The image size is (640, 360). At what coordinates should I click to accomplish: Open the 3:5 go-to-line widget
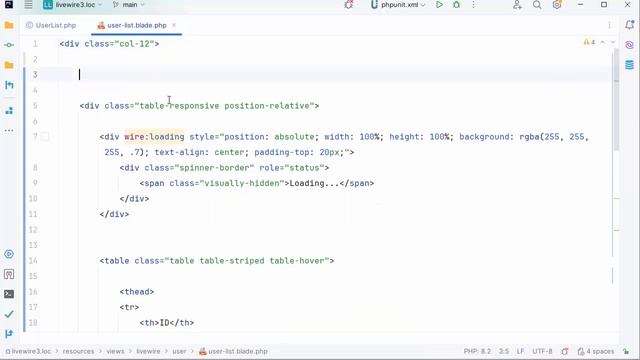click(x=504, y=351)
